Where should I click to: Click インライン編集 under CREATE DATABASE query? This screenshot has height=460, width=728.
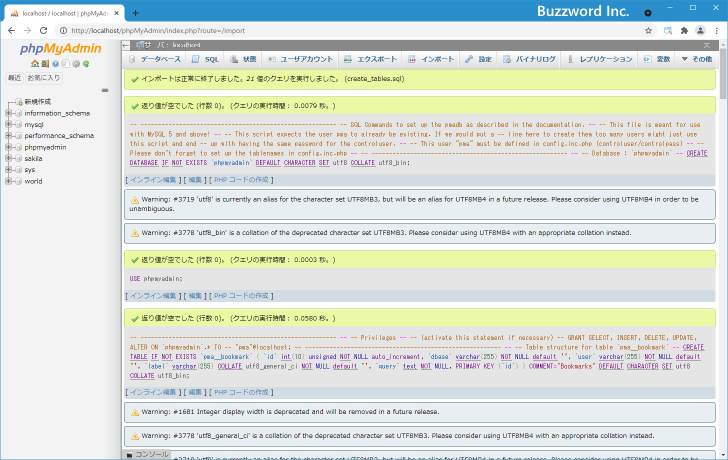click(x=153, y=180)
